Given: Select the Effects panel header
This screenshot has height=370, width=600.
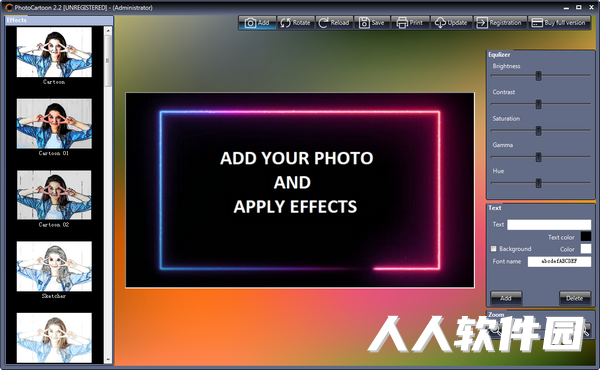Looking at the screenshot, I should (59, 20).
